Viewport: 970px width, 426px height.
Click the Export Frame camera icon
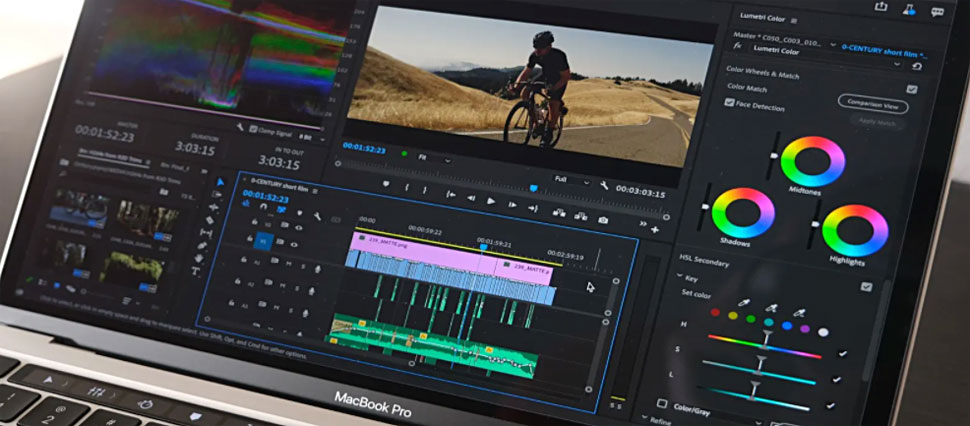click(604, 220)
